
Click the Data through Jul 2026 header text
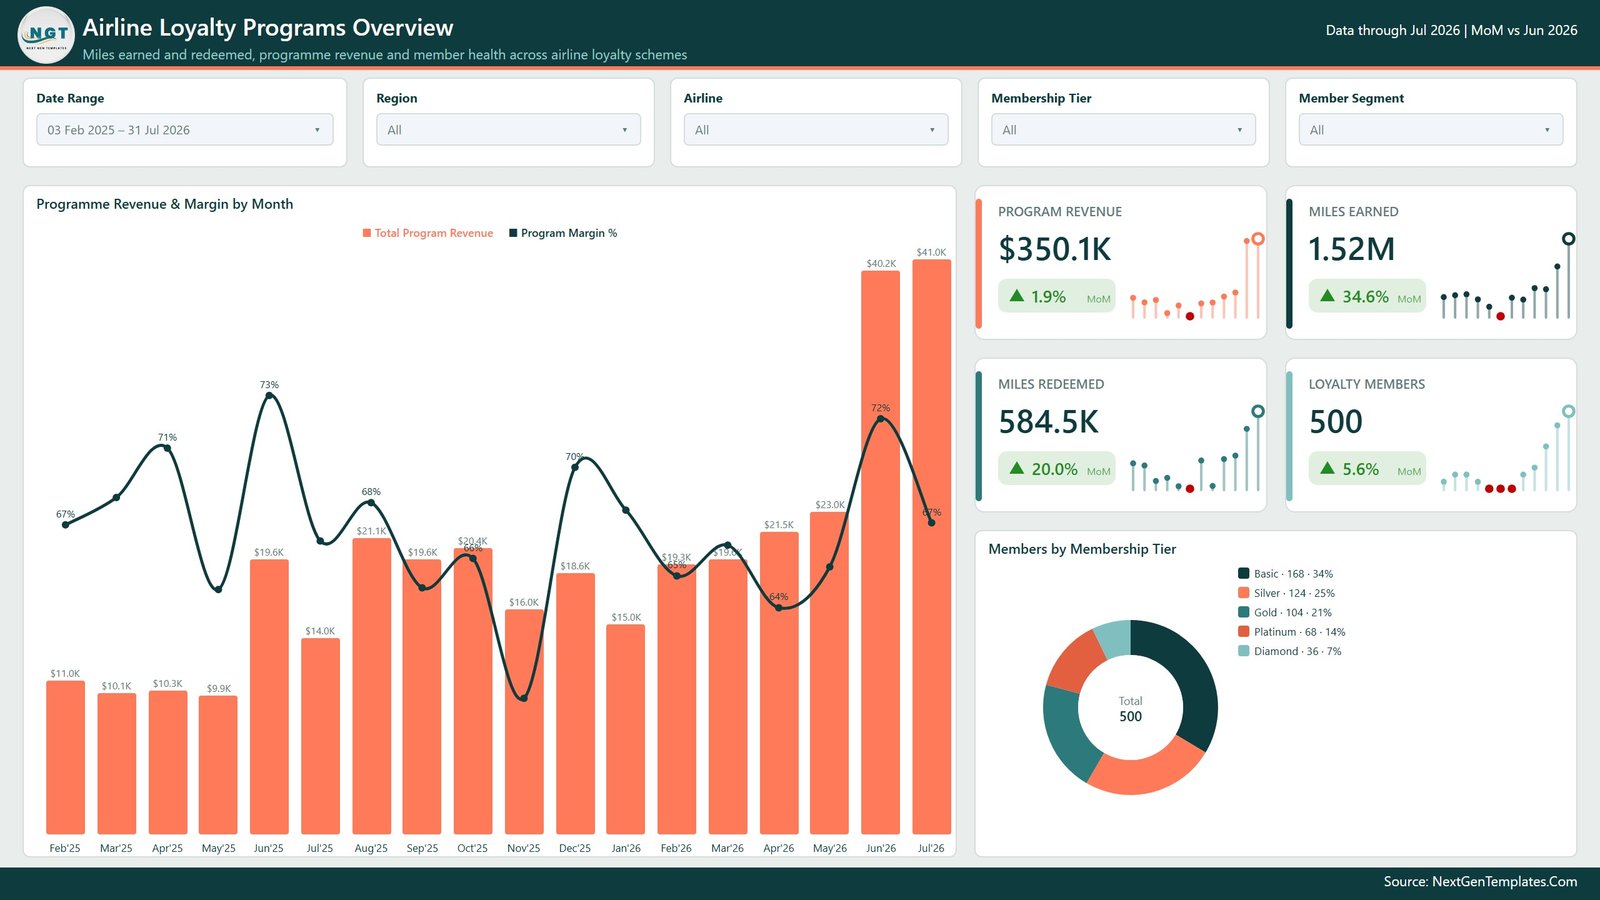(1451, 31)
